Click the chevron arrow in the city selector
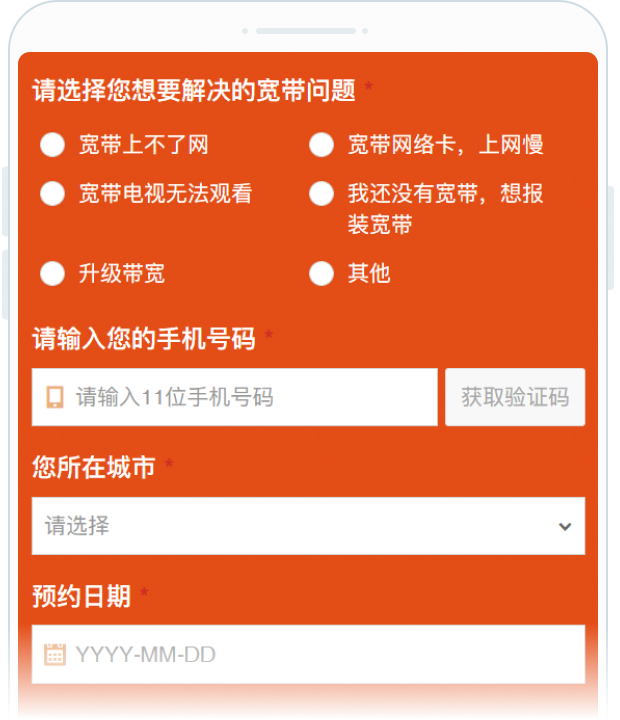The image size is (620, 720). (x=565, y=526)
